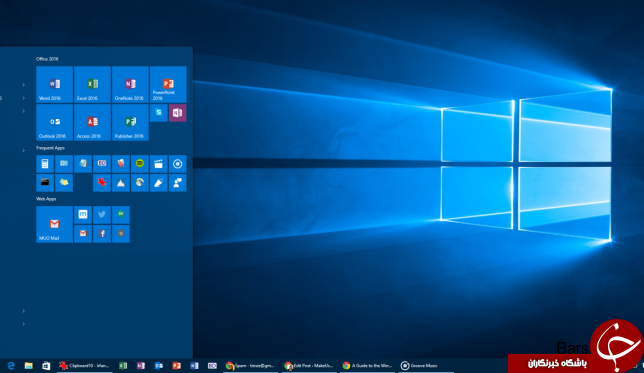Image resolution: width=644 pixels, height=373 pixels.
Task: Click the Office 2016 group heading
Action: pyautogui.click(x=47, y=59)
